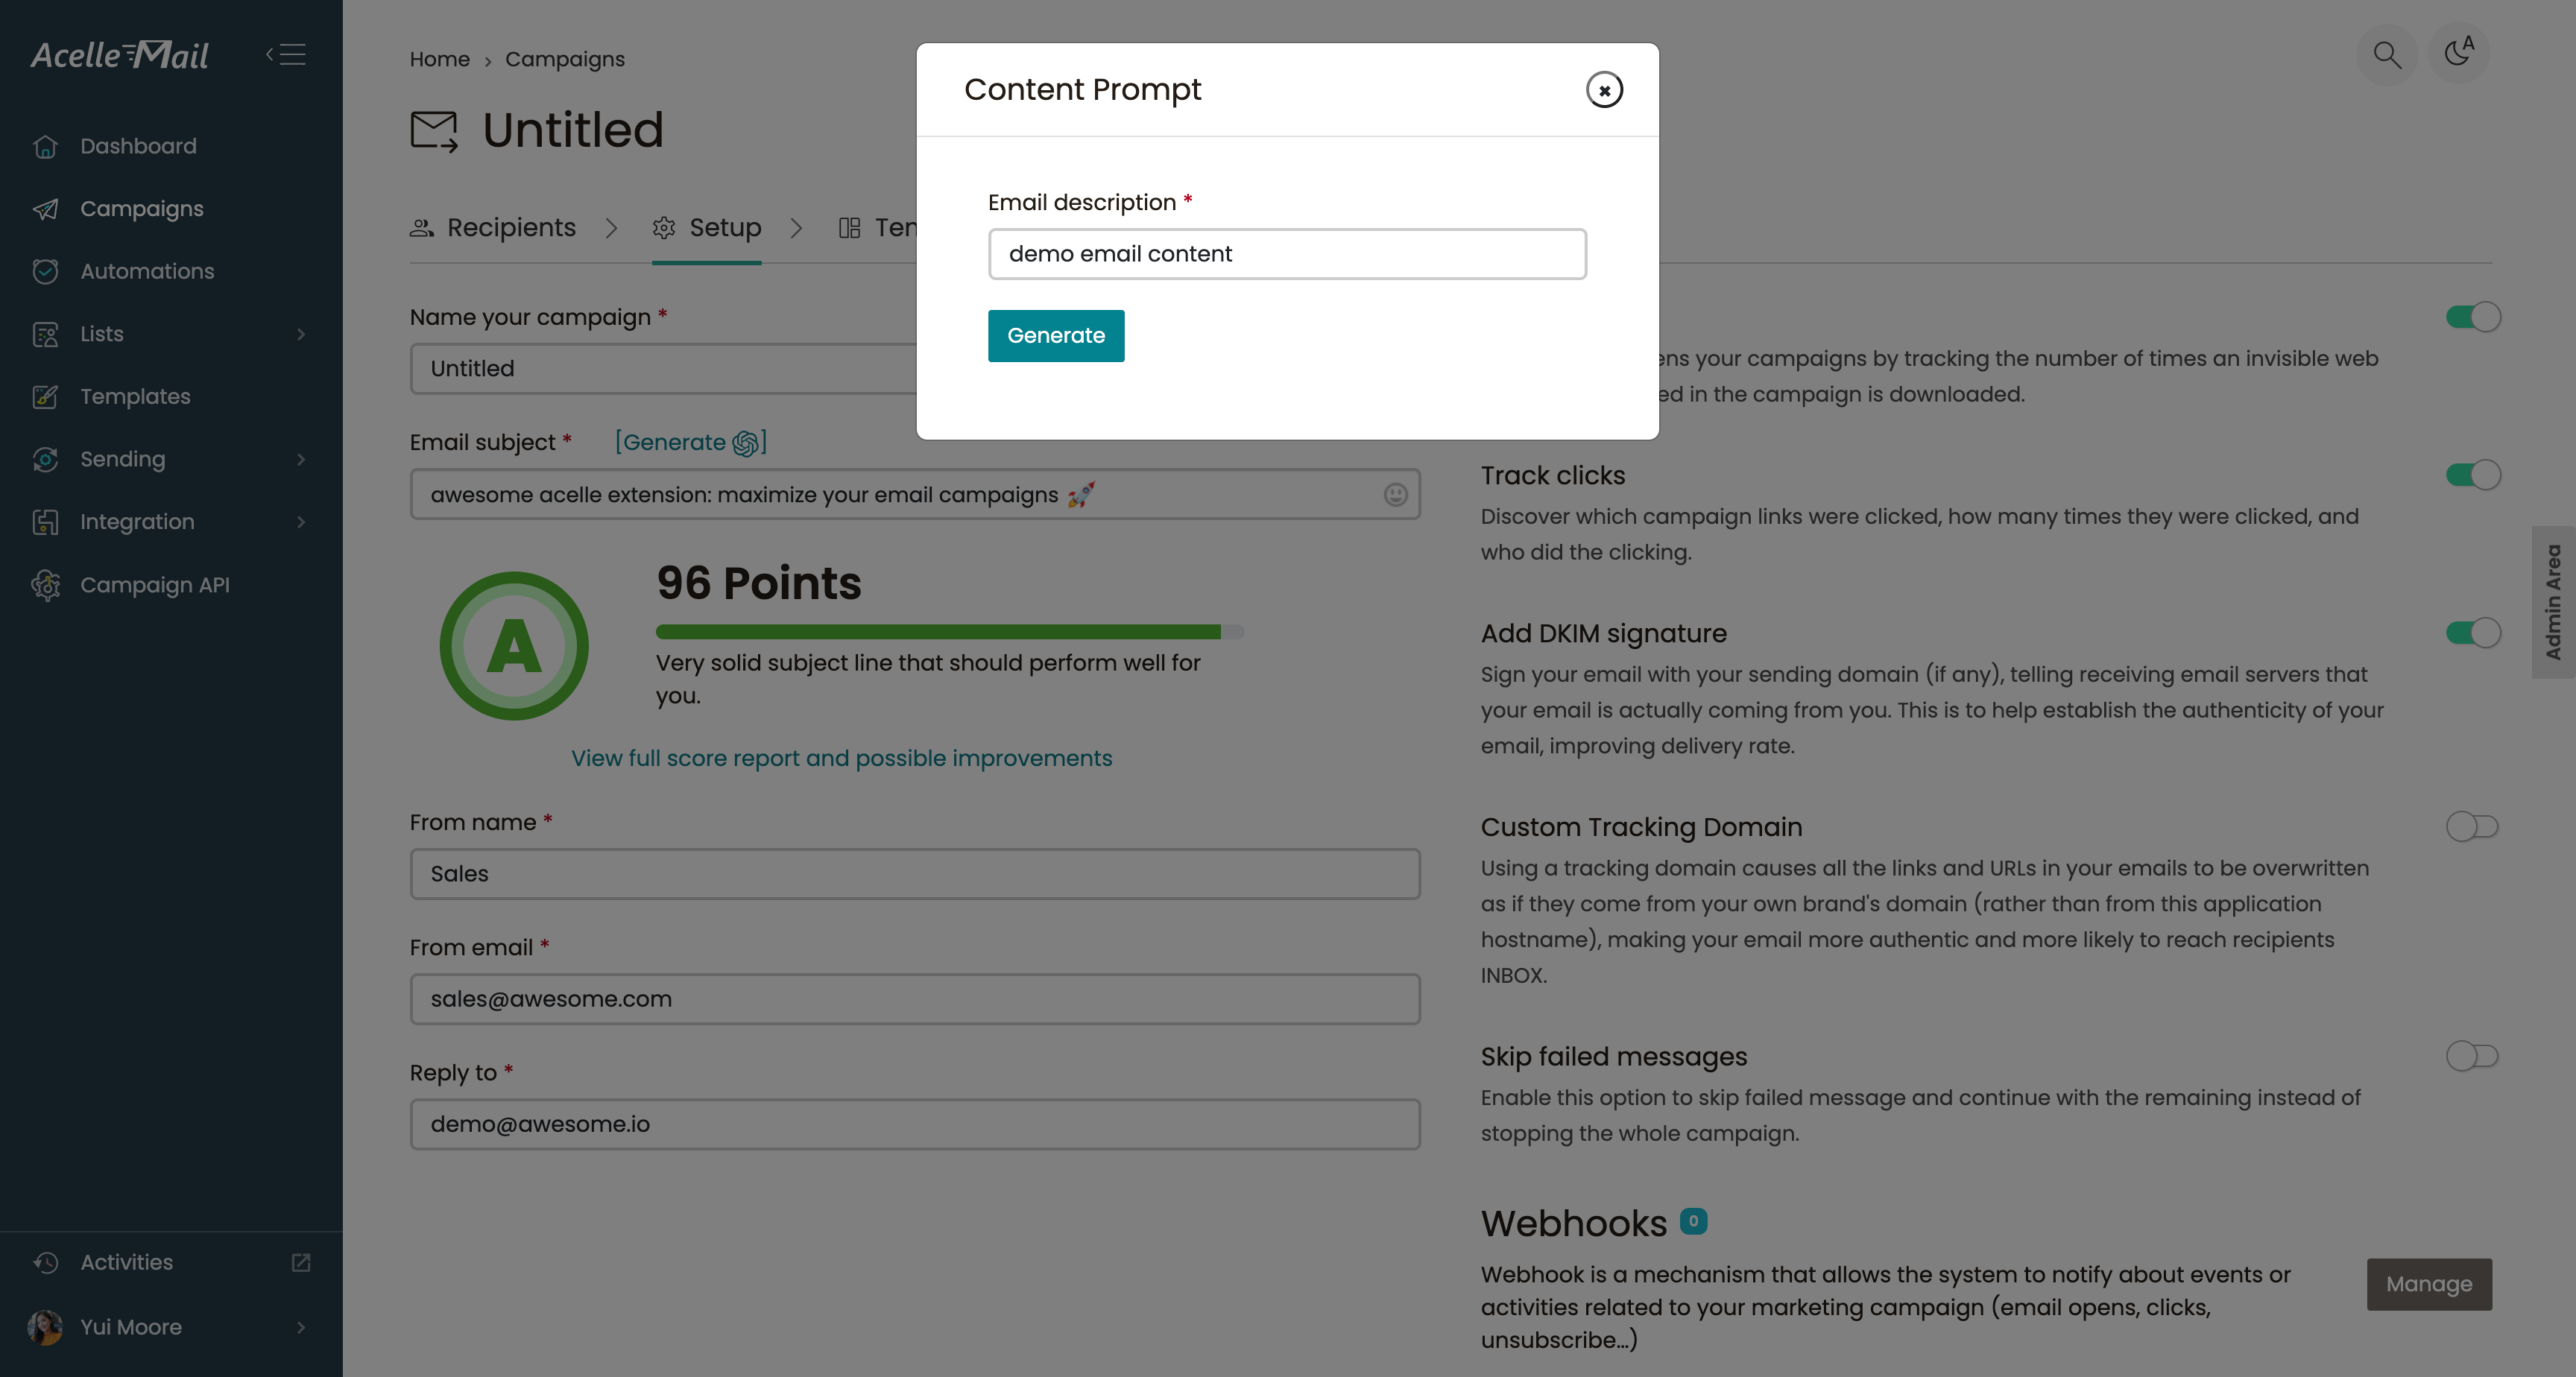Collapse the sidebar with the menu icon

point(287,54)
